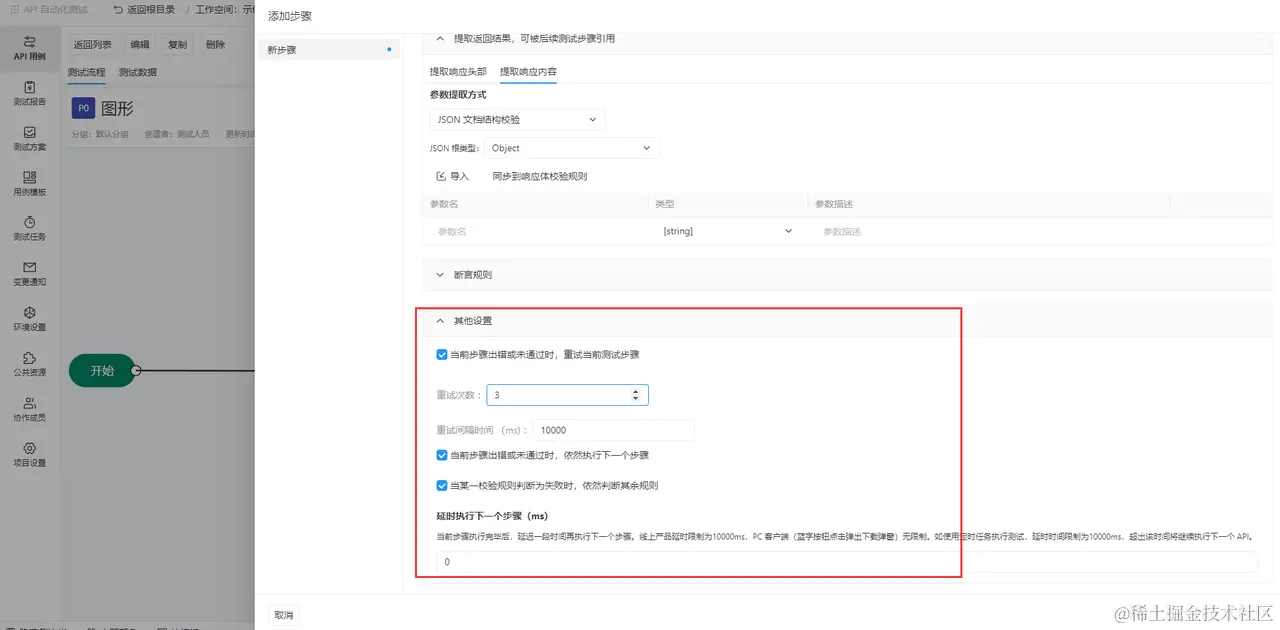Open 项目设置 sidebar icon
1280x630 pixels.
tap(30, 453)
